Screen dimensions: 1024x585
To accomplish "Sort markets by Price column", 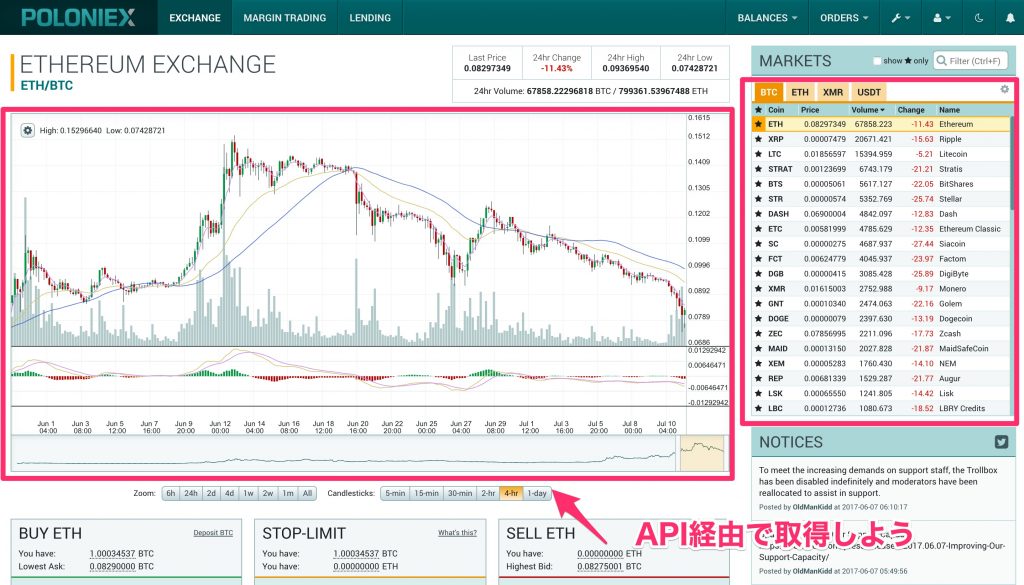I will point(810,110).
